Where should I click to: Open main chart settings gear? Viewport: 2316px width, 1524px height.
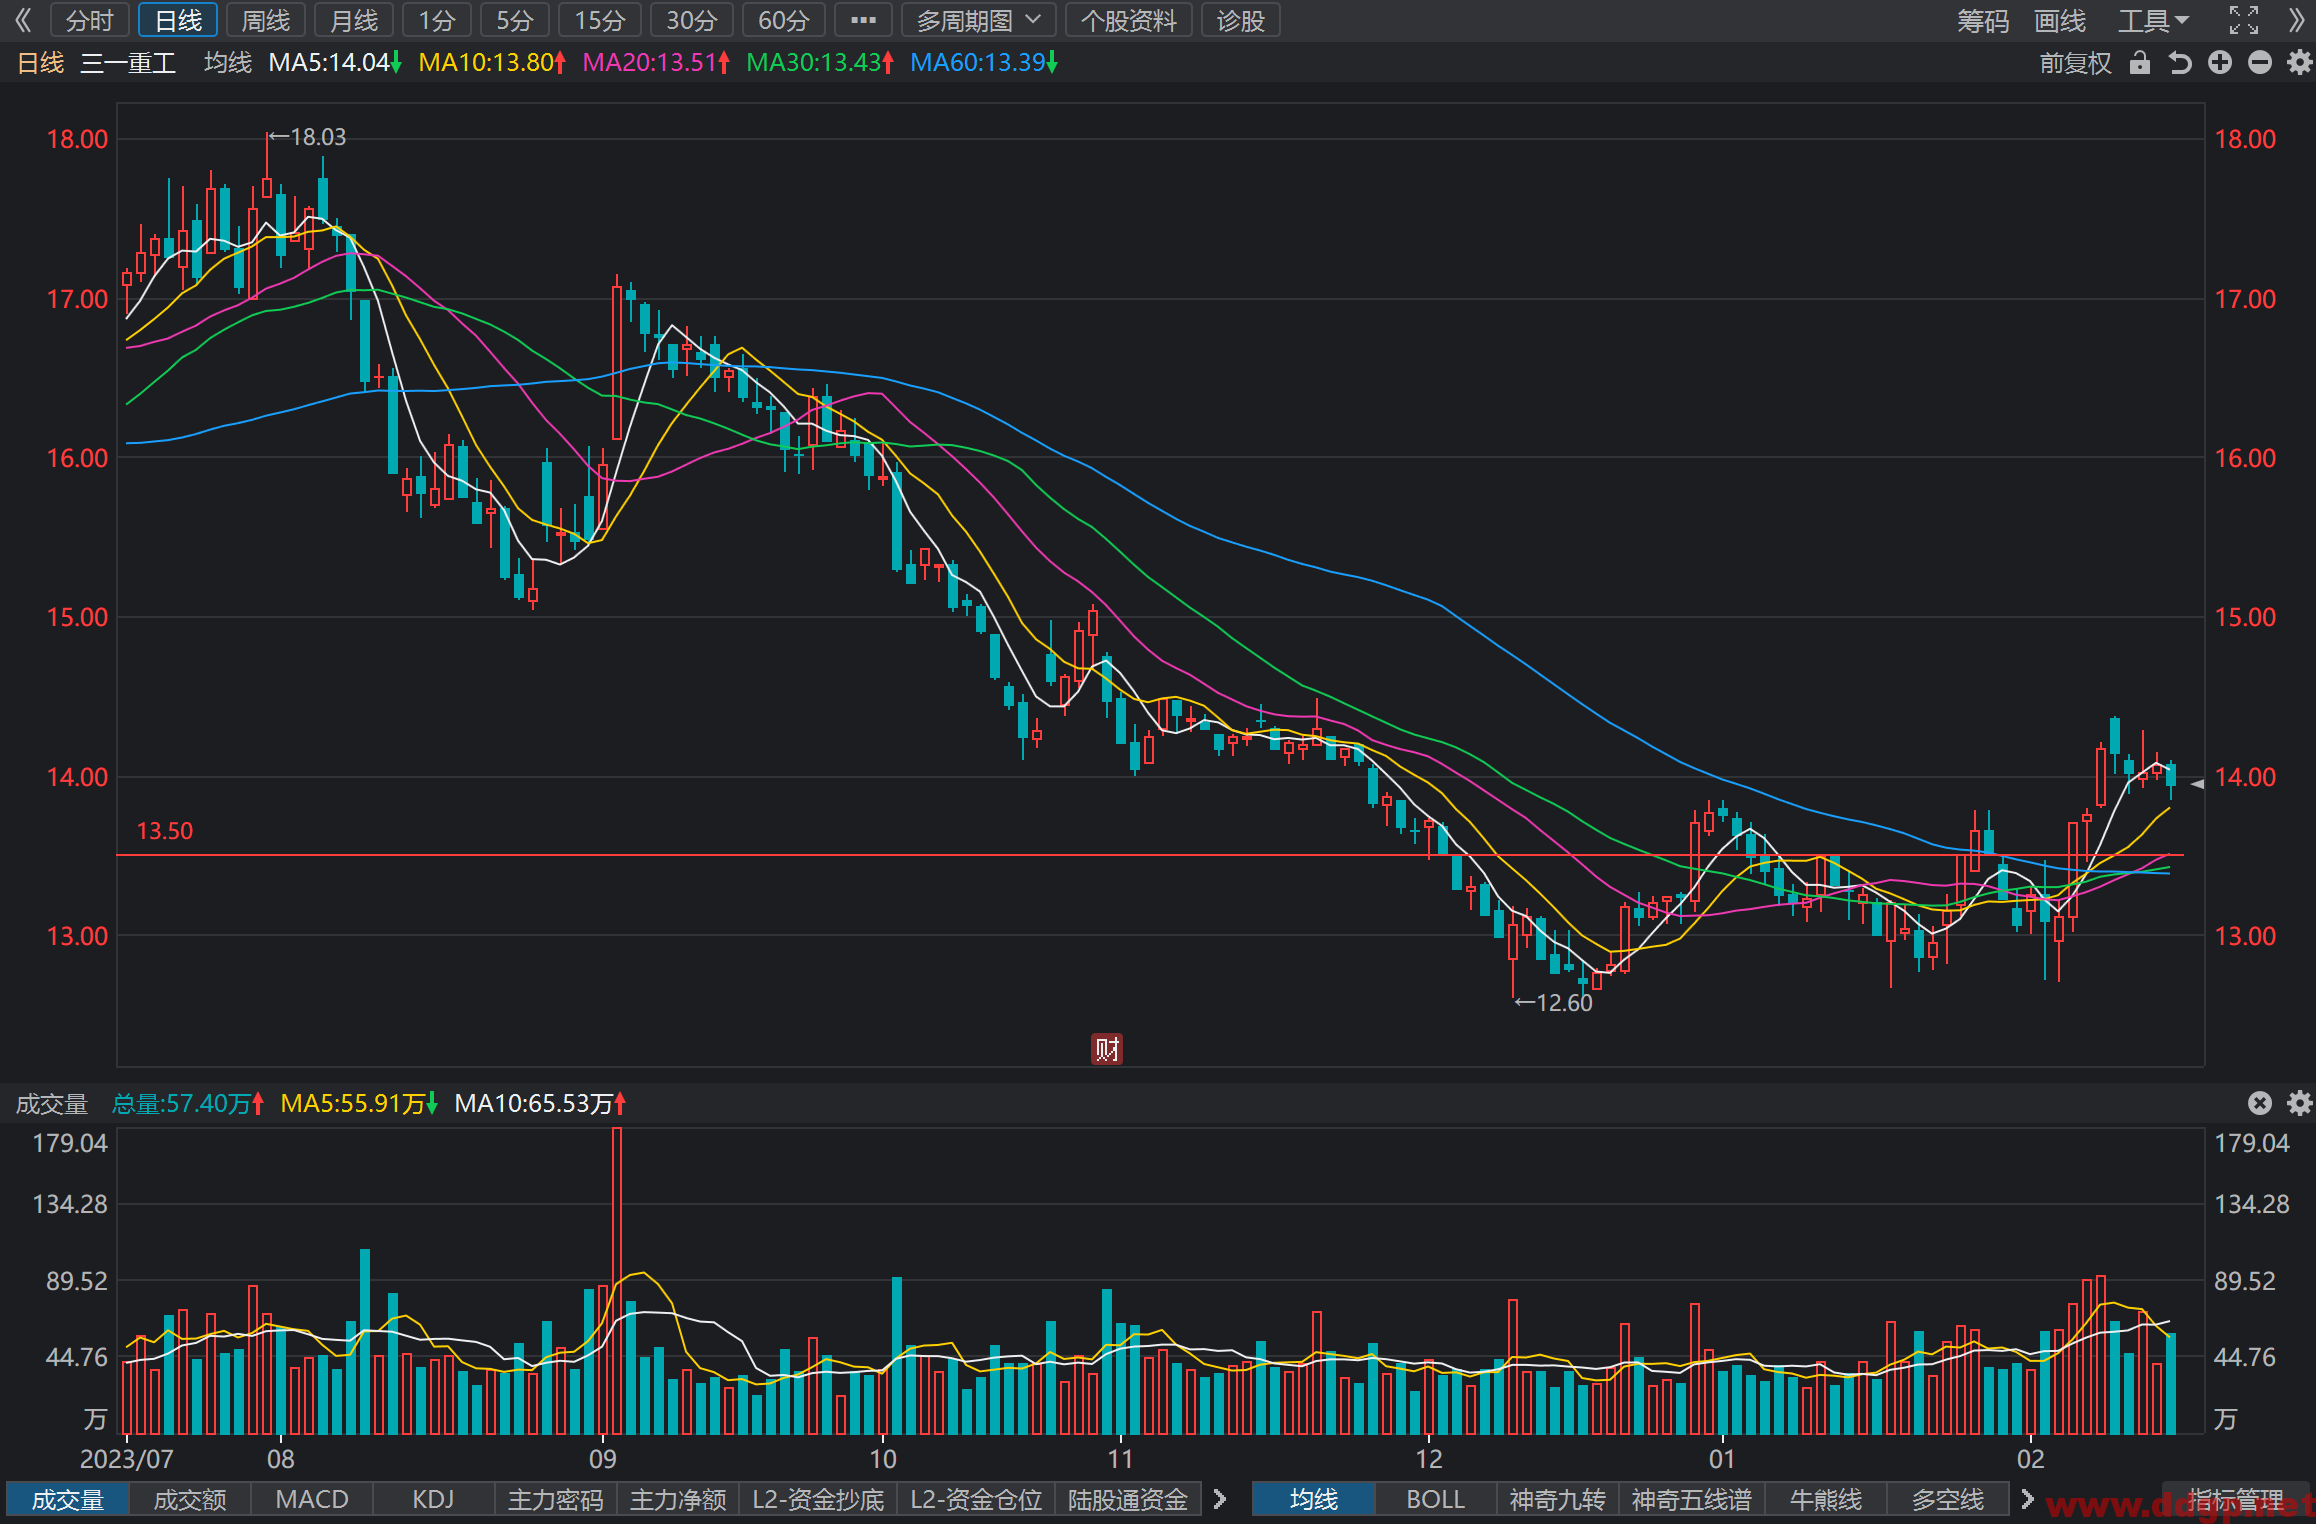tap(2300, 63)
